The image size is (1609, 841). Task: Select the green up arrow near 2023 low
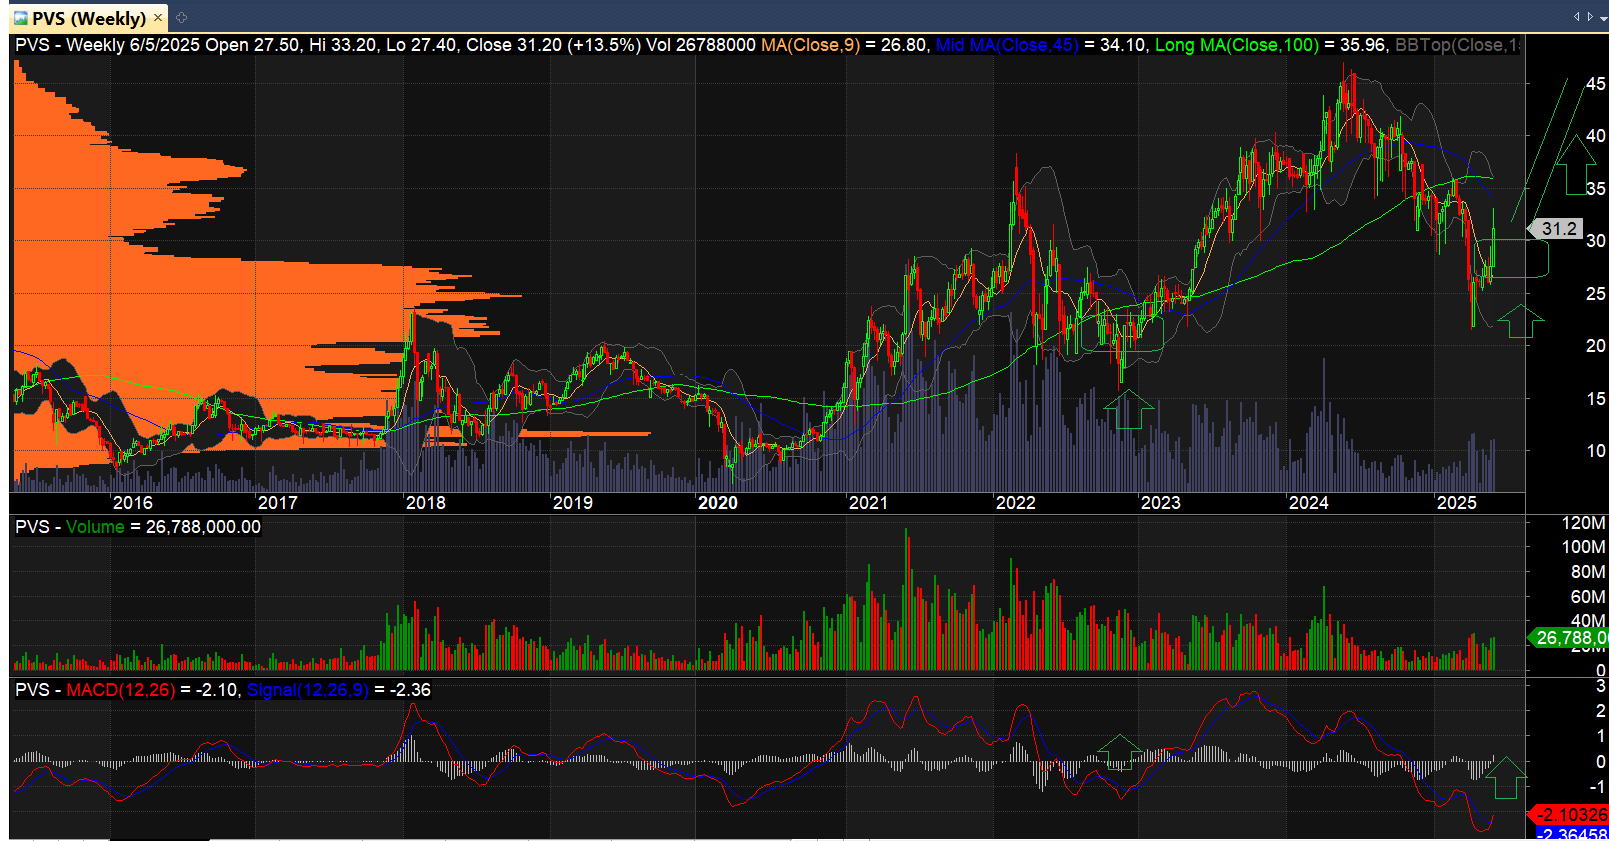[1129, 410]
